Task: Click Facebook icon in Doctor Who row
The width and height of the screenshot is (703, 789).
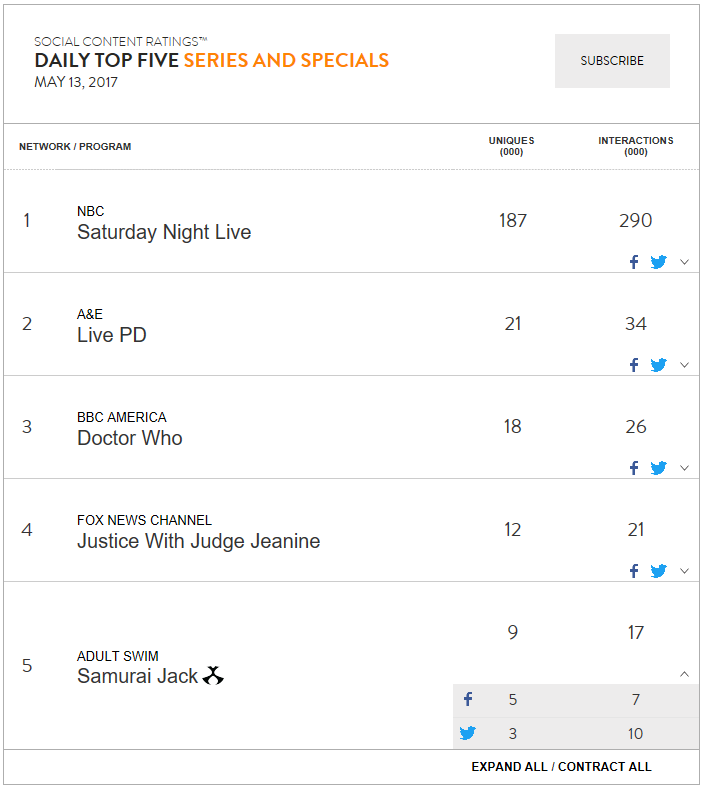Action: click(x=634, y=468)
